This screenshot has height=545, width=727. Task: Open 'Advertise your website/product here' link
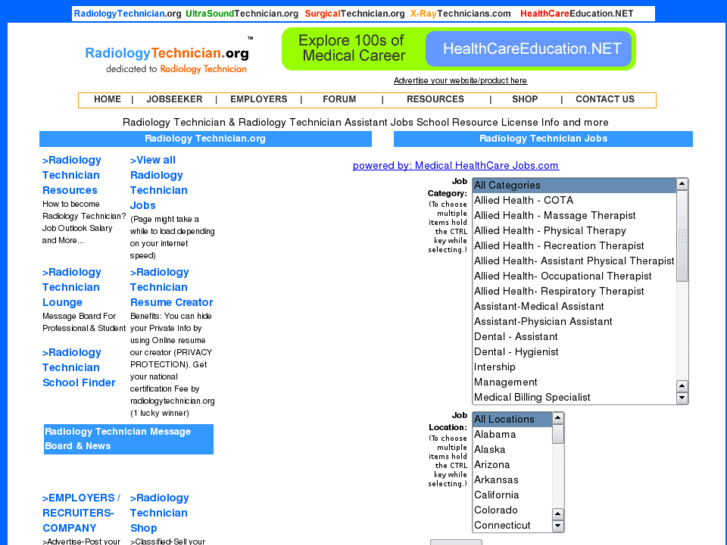click(460, 81)
